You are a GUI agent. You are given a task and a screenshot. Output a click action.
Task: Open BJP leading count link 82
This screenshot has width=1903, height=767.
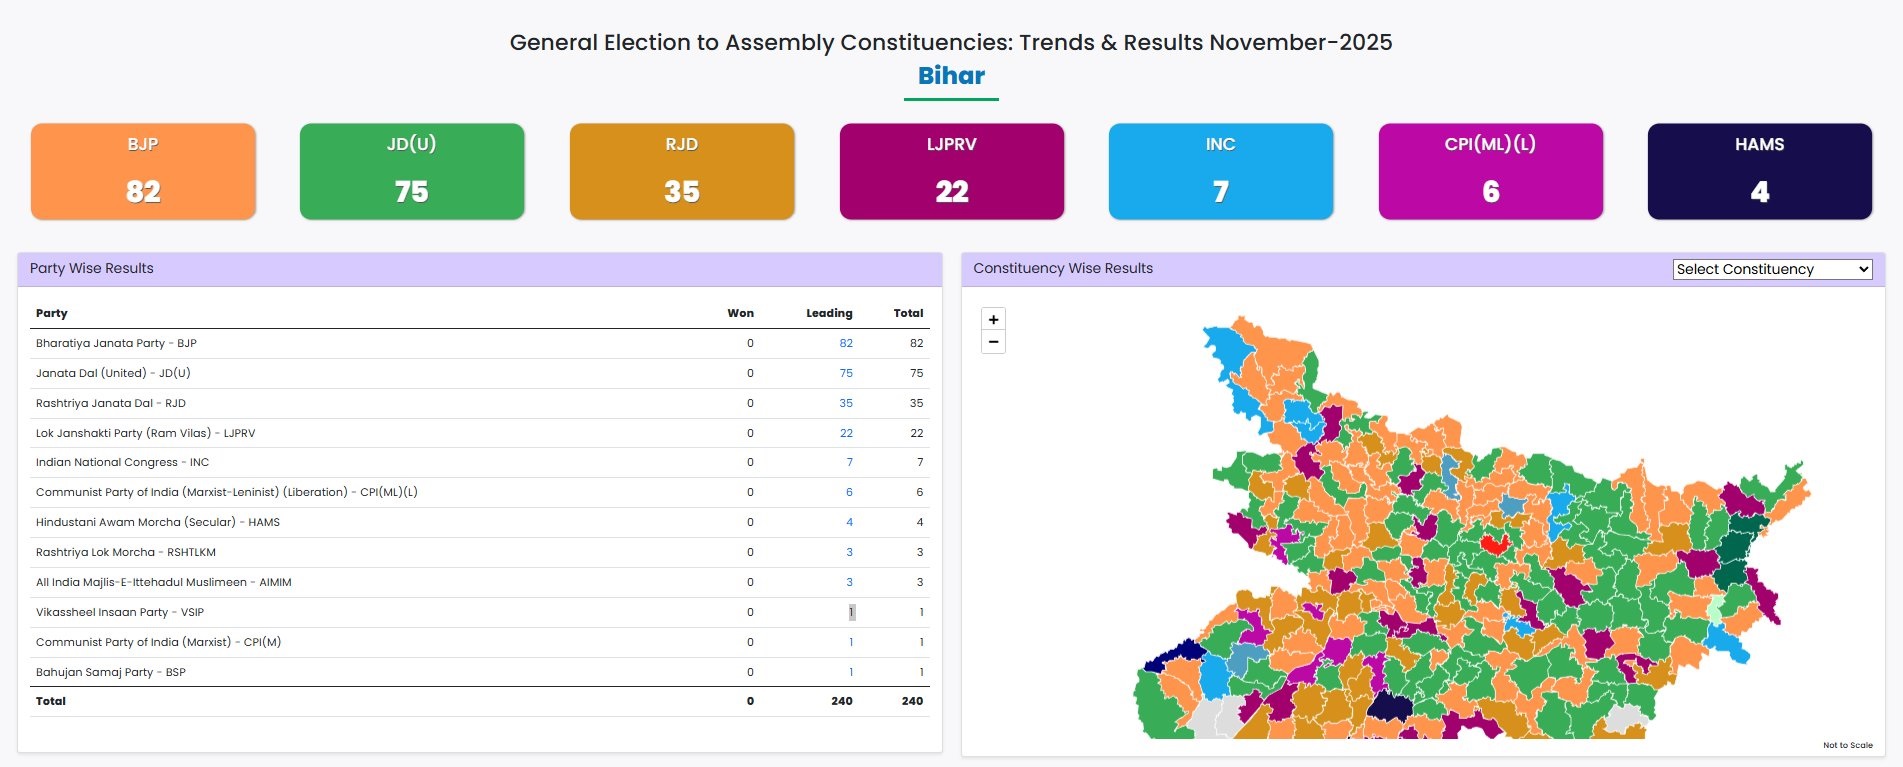[x=846, y=343]
